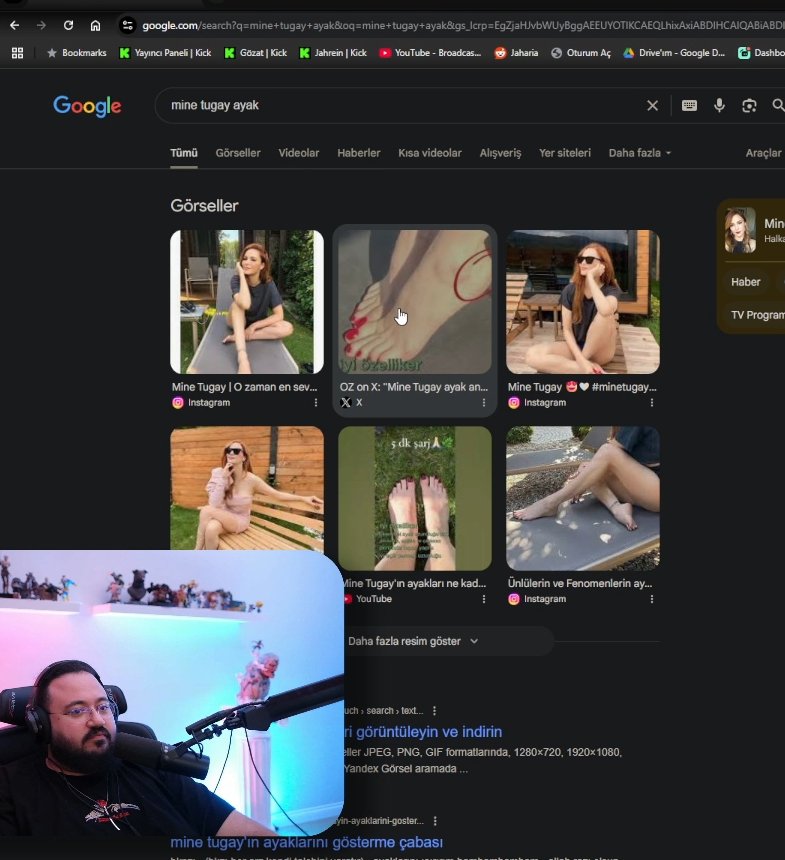The width and height of the screenshot is (785, 860).
Task: Switch to the Alışveriş tab
Action: pyautogui.click(x=500, y=153)
